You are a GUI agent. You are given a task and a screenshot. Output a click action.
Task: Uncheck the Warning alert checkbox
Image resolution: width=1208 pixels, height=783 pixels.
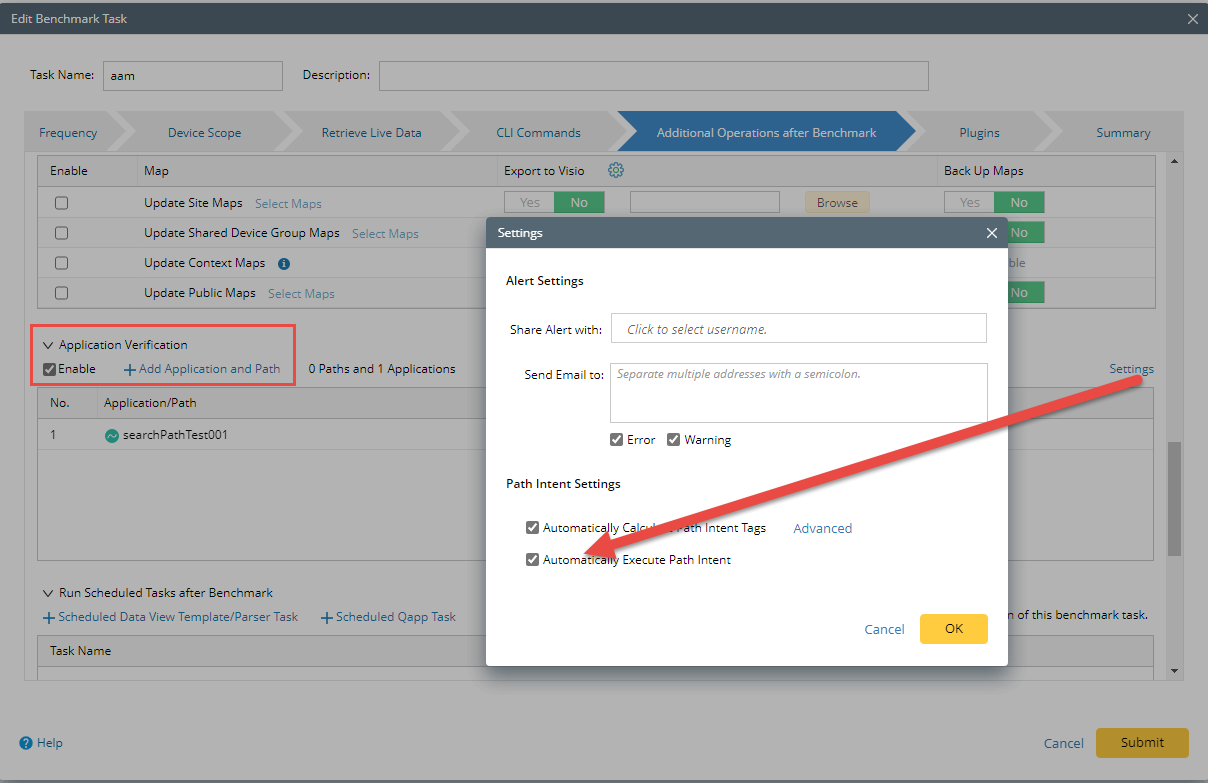673,439
